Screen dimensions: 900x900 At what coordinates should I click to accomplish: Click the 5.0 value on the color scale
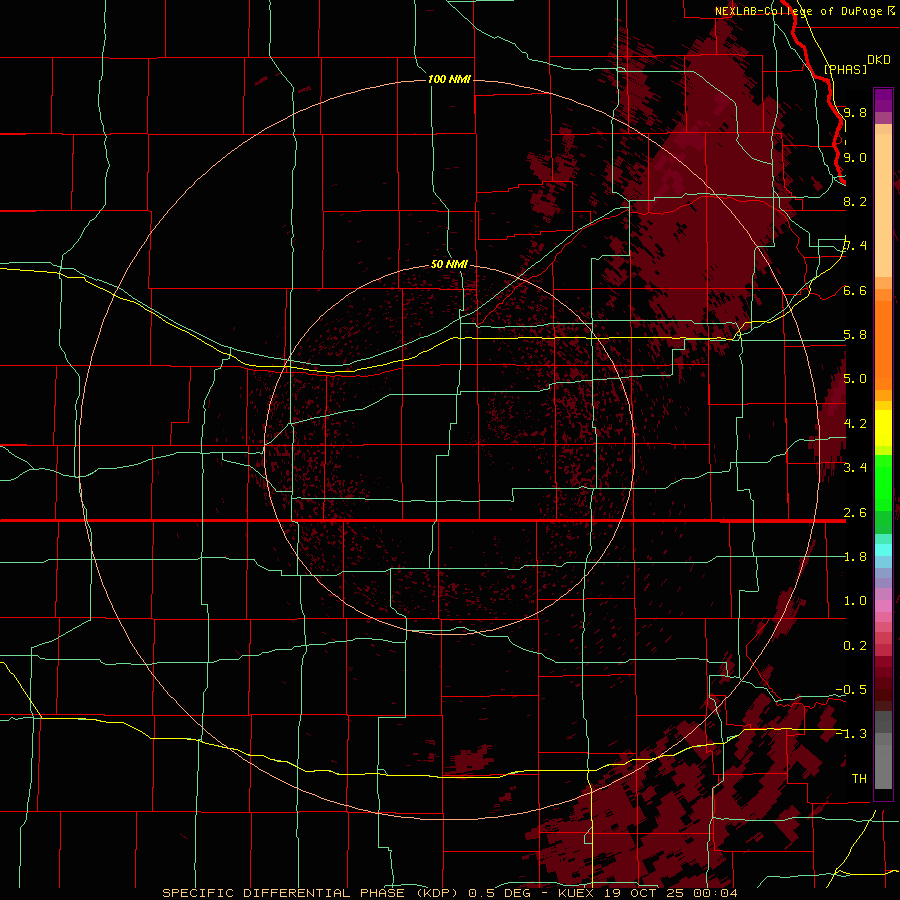[x=855, y=379]
